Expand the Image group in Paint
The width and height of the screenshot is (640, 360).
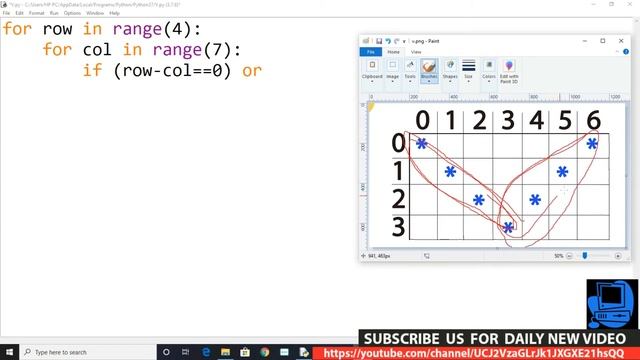(392, 71)
